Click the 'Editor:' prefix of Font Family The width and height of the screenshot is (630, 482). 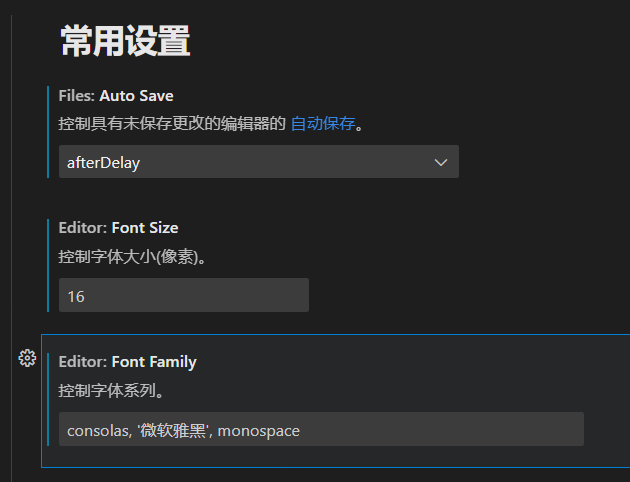tap(82, 362)
